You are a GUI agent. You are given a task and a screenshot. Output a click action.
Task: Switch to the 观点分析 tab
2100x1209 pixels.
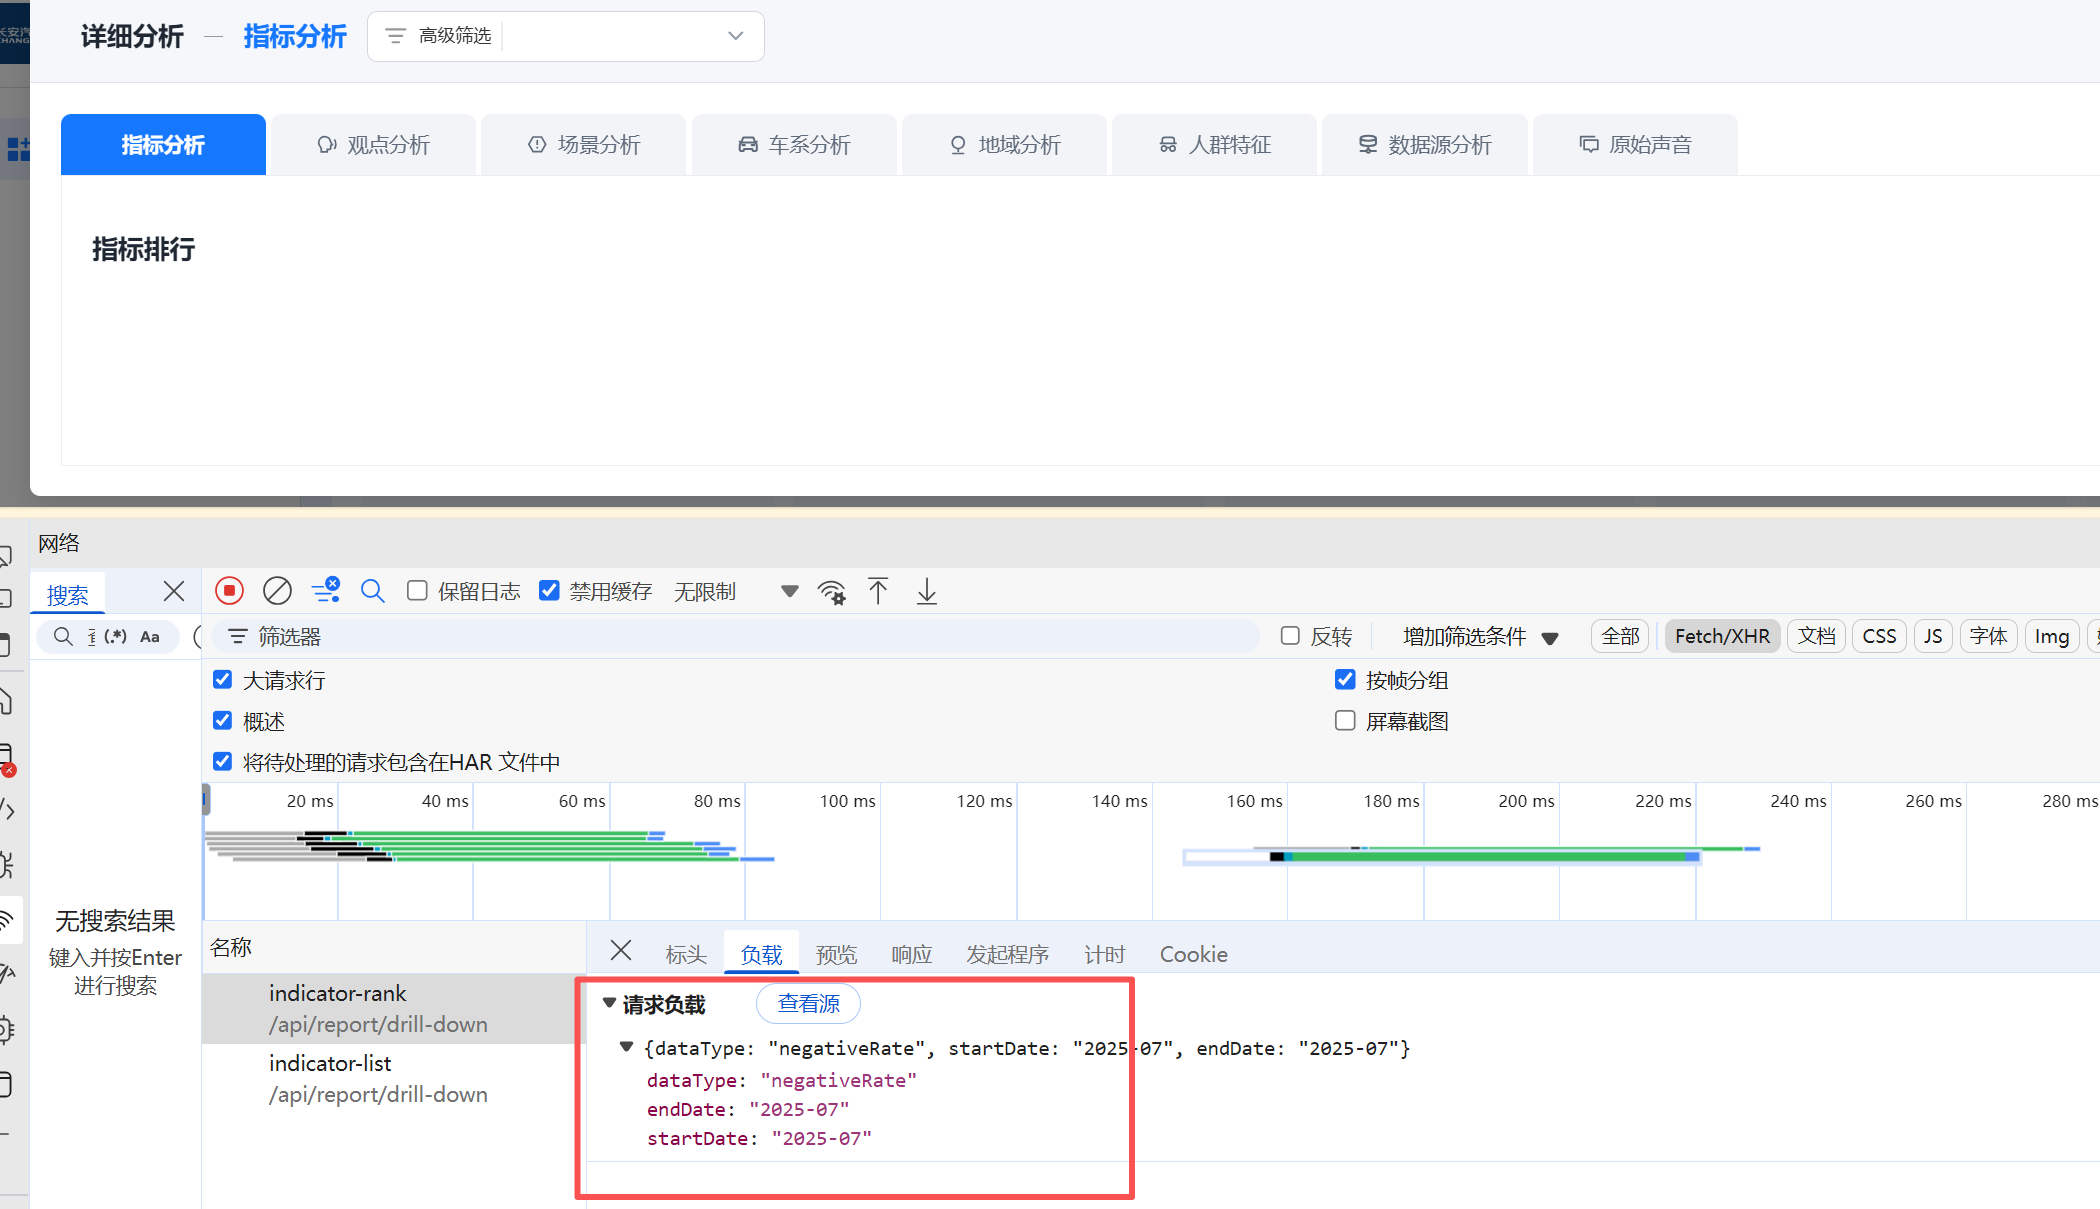(374, 145)
